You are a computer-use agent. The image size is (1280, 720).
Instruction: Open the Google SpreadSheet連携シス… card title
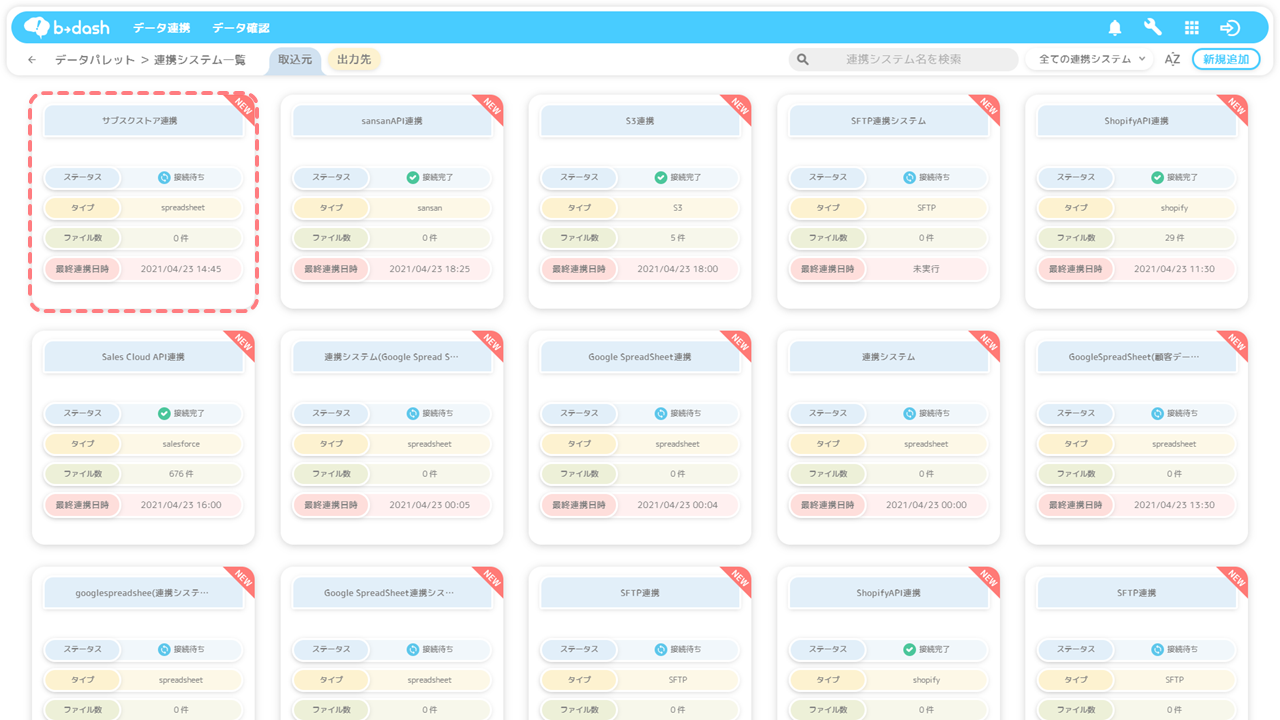coord(392,593)
